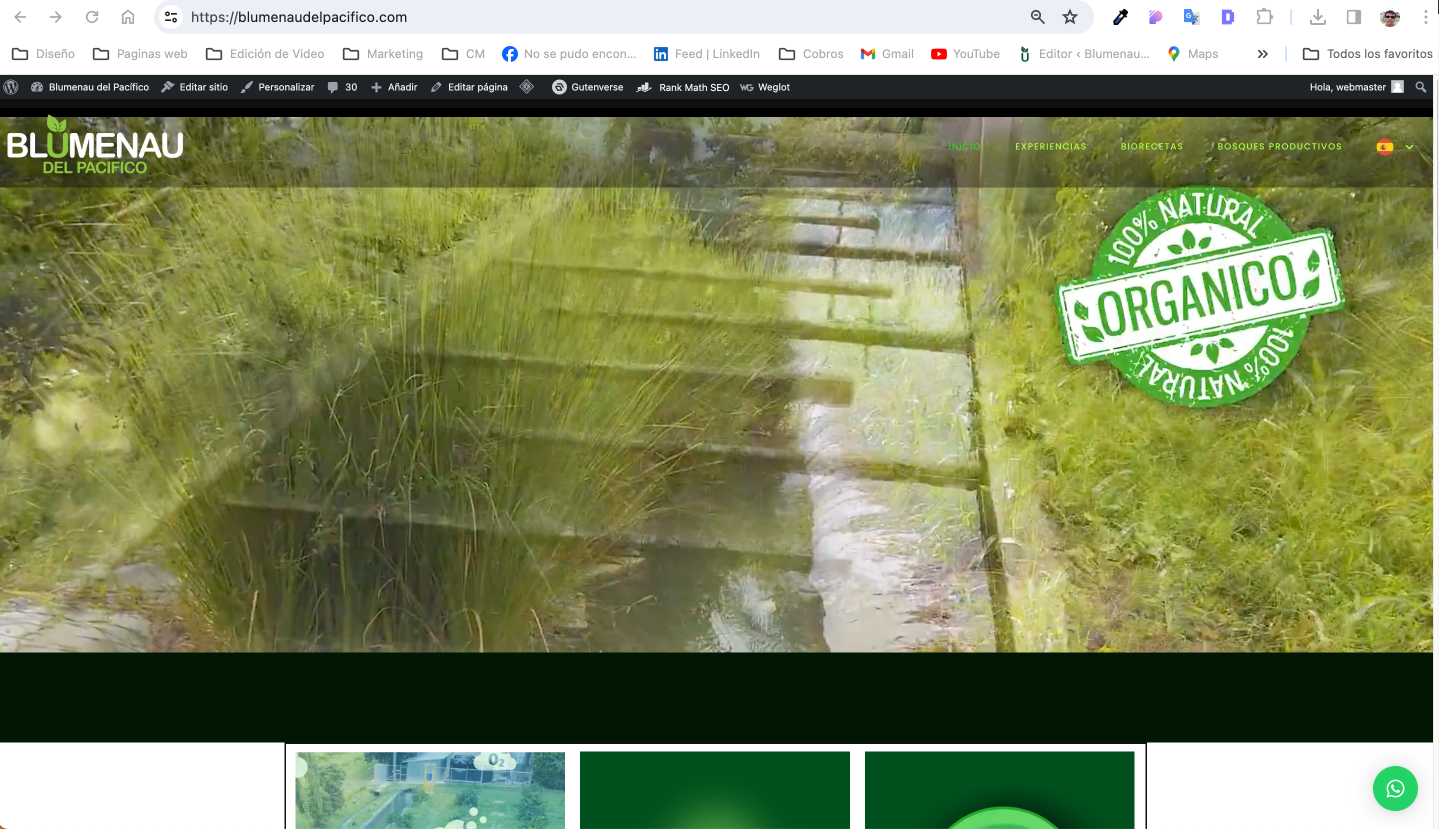Open the browser home page
Image resolution: width=1439 pixels, height=830 pixels.
(x=128, y=17)
